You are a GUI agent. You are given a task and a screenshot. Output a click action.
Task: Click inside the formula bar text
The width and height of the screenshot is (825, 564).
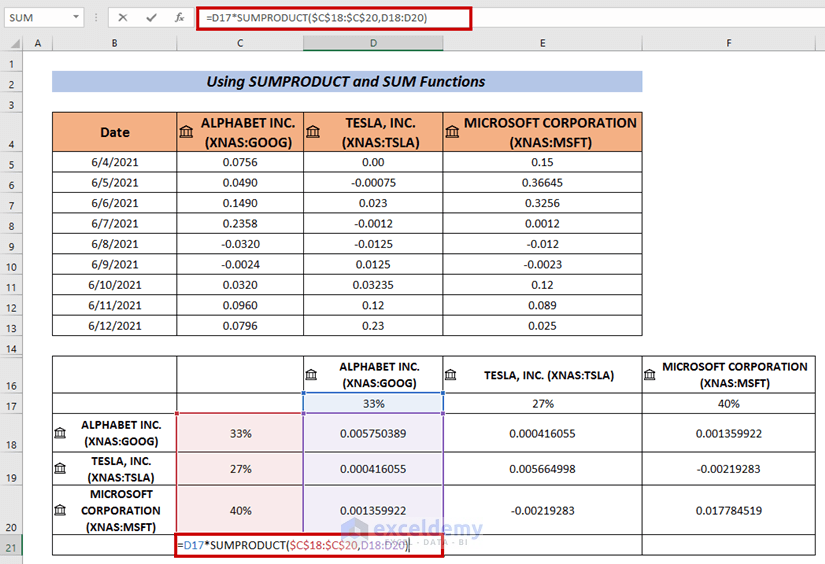(x=316, y=18)
